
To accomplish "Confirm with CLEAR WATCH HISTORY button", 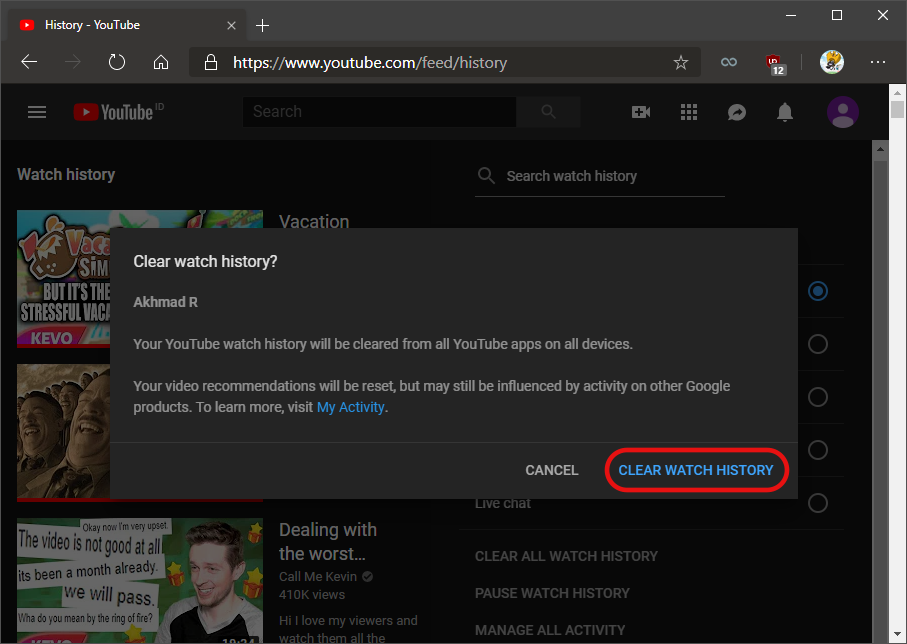I will (696, 470).
